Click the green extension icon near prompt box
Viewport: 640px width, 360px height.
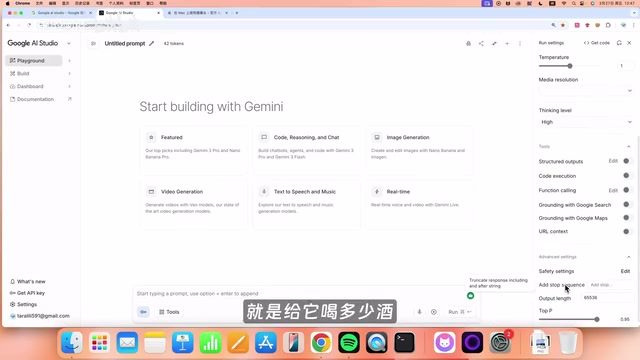[x=470, y=296]
